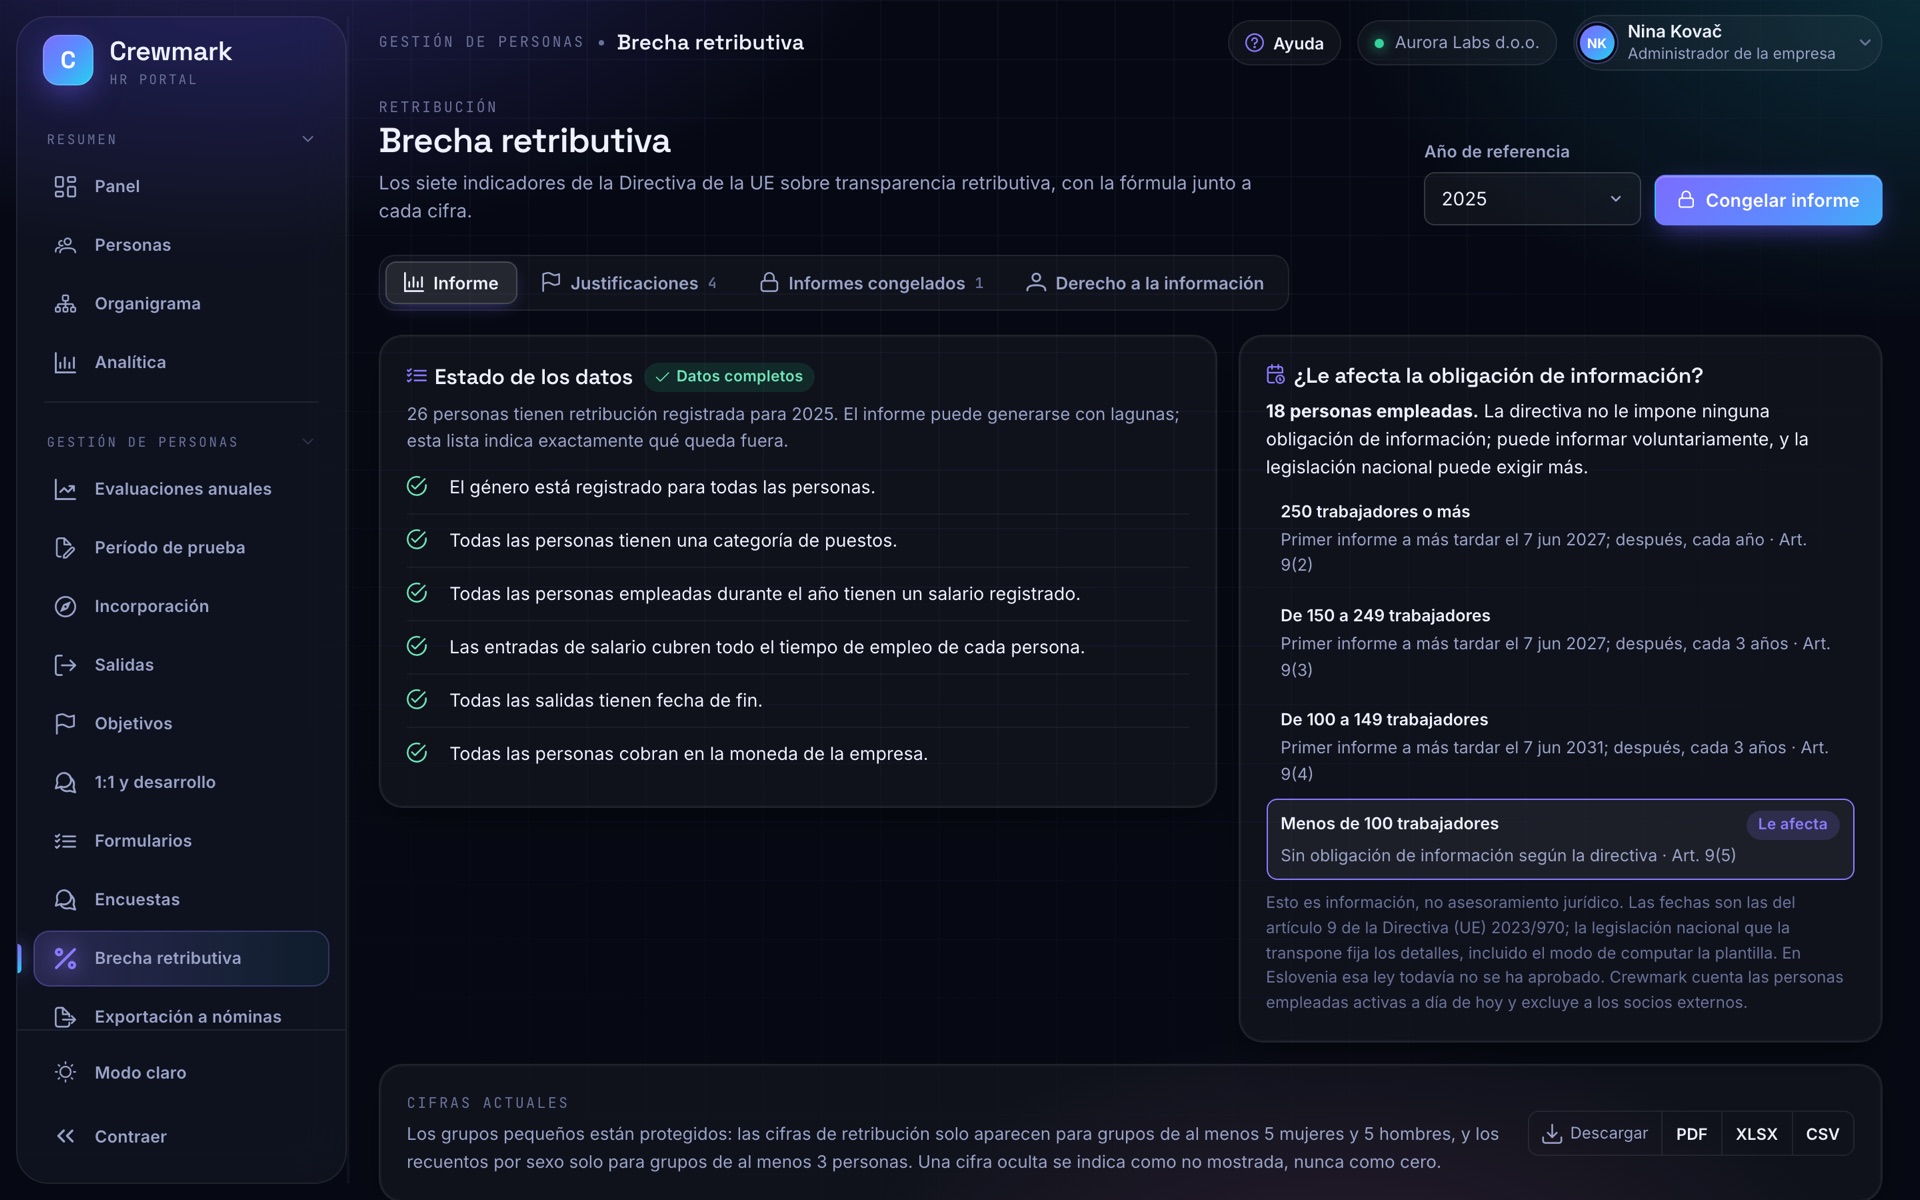1920x1200 pixels.
Task: Download the report as PDF
Action: coord(1691,1134)
